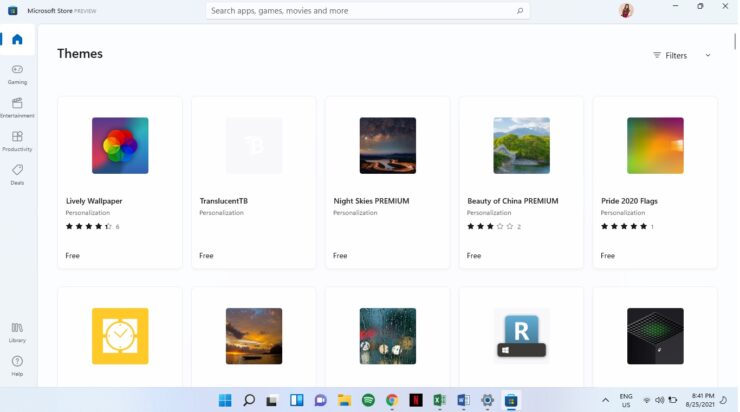This screenshot has height=412, width=740.
Task: Show hidden system tray icons
Action: point(605,400)
